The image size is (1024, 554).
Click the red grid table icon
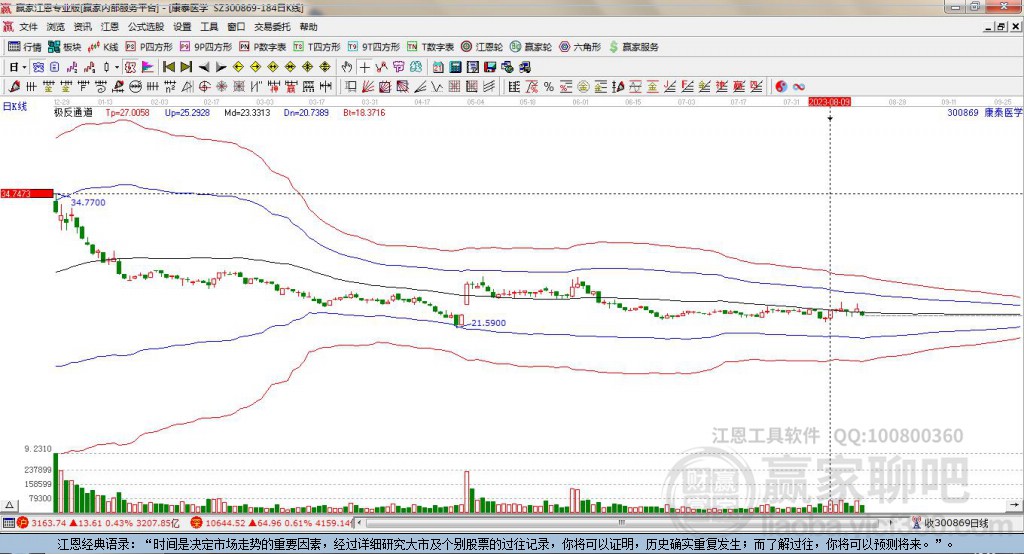coord(454,86)
